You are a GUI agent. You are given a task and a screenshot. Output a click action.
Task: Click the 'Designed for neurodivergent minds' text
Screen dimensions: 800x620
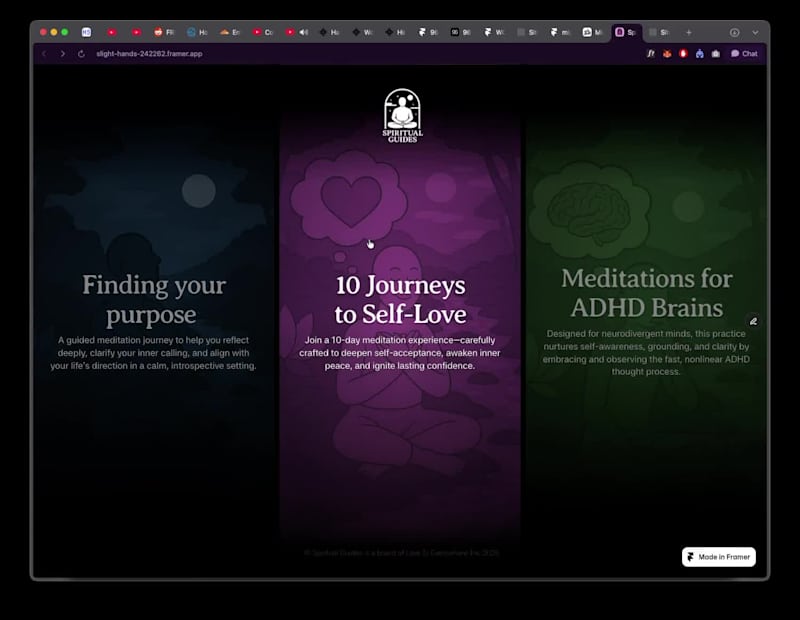(x=646, y=353)
